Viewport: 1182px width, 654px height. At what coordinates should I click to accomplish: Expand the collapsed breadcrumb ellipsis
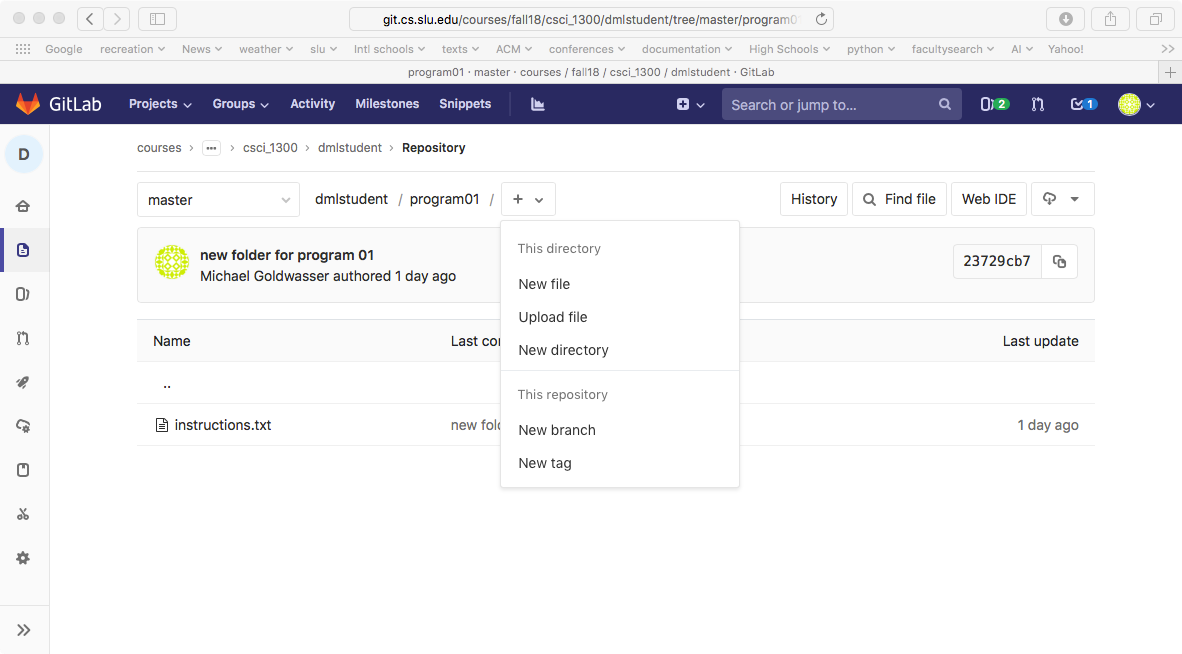point(211,148)
